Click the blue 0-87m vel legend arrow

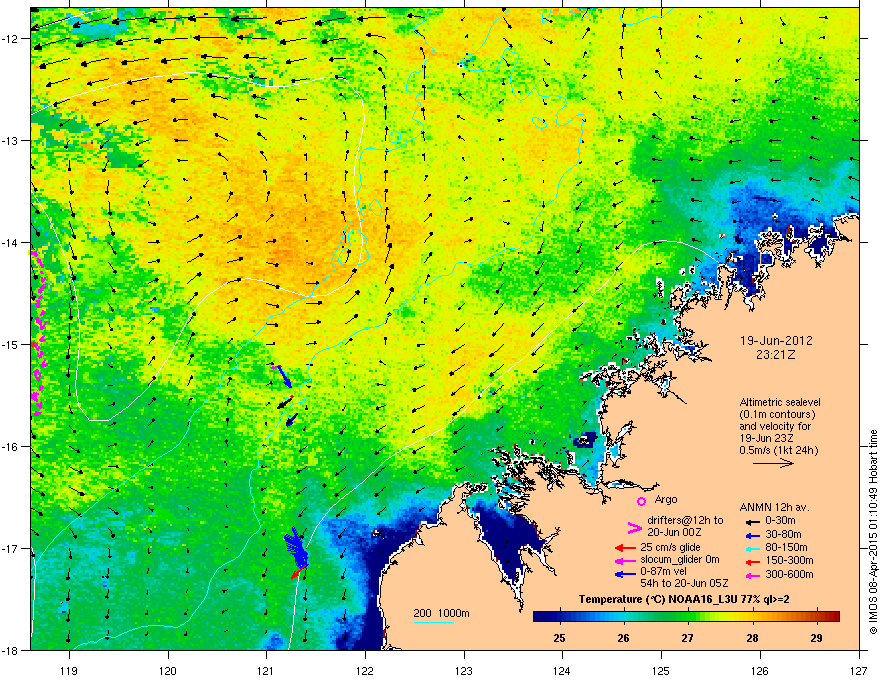[625, 574]
